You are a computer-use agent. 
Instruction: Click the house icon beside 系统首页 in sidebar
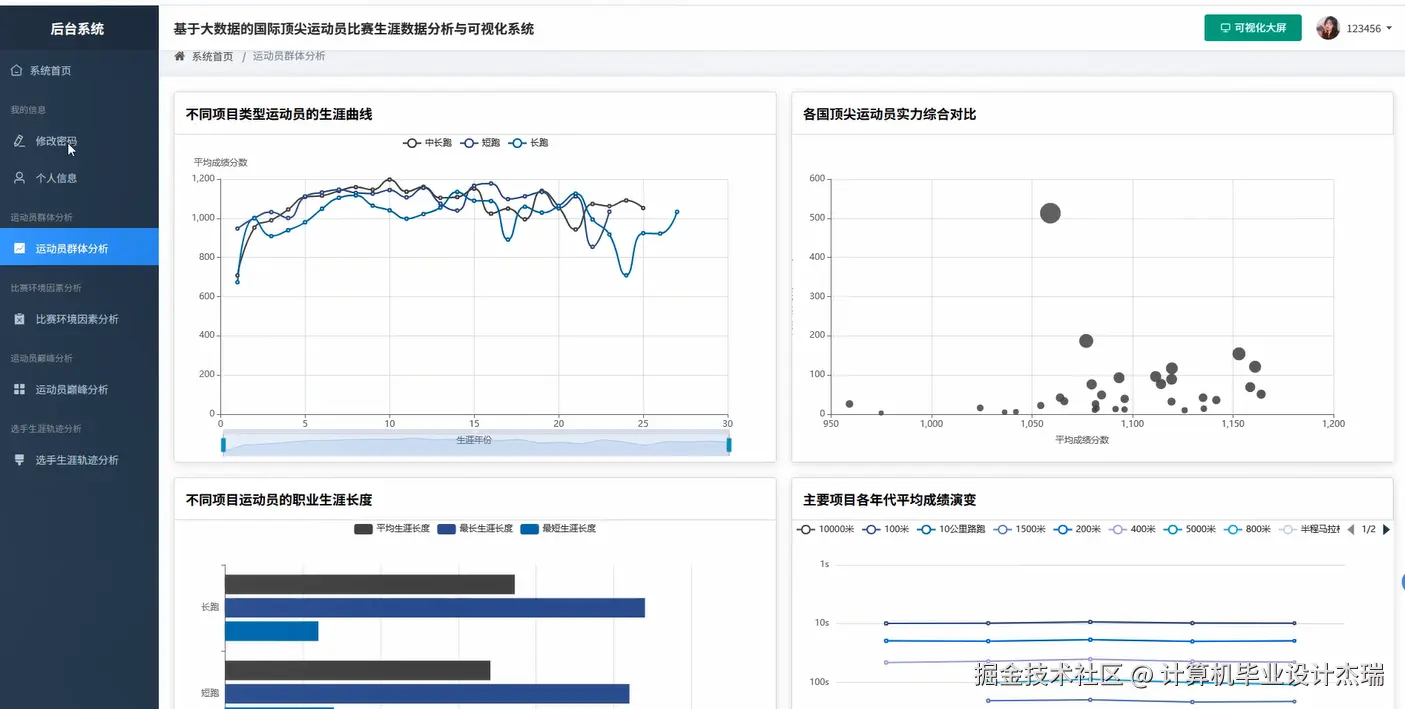[x=17, y=71]
